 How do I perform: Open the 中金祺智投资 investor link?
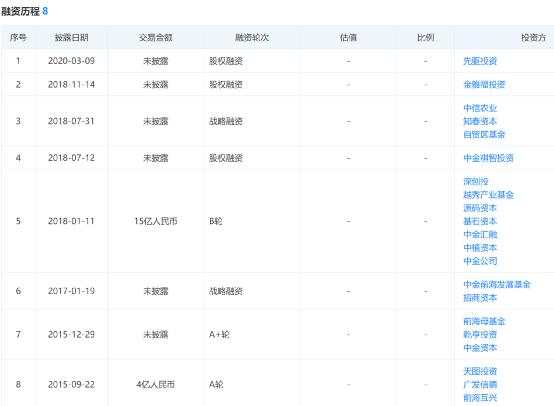[x=488, y=158]
